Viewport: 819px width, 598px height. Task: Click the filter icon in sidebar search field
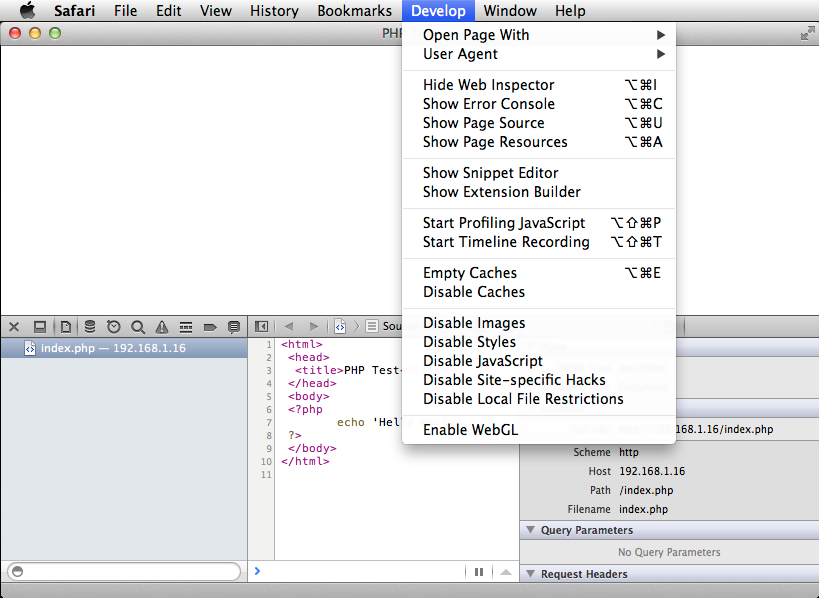pyautogui.click(x=17, y=571)
